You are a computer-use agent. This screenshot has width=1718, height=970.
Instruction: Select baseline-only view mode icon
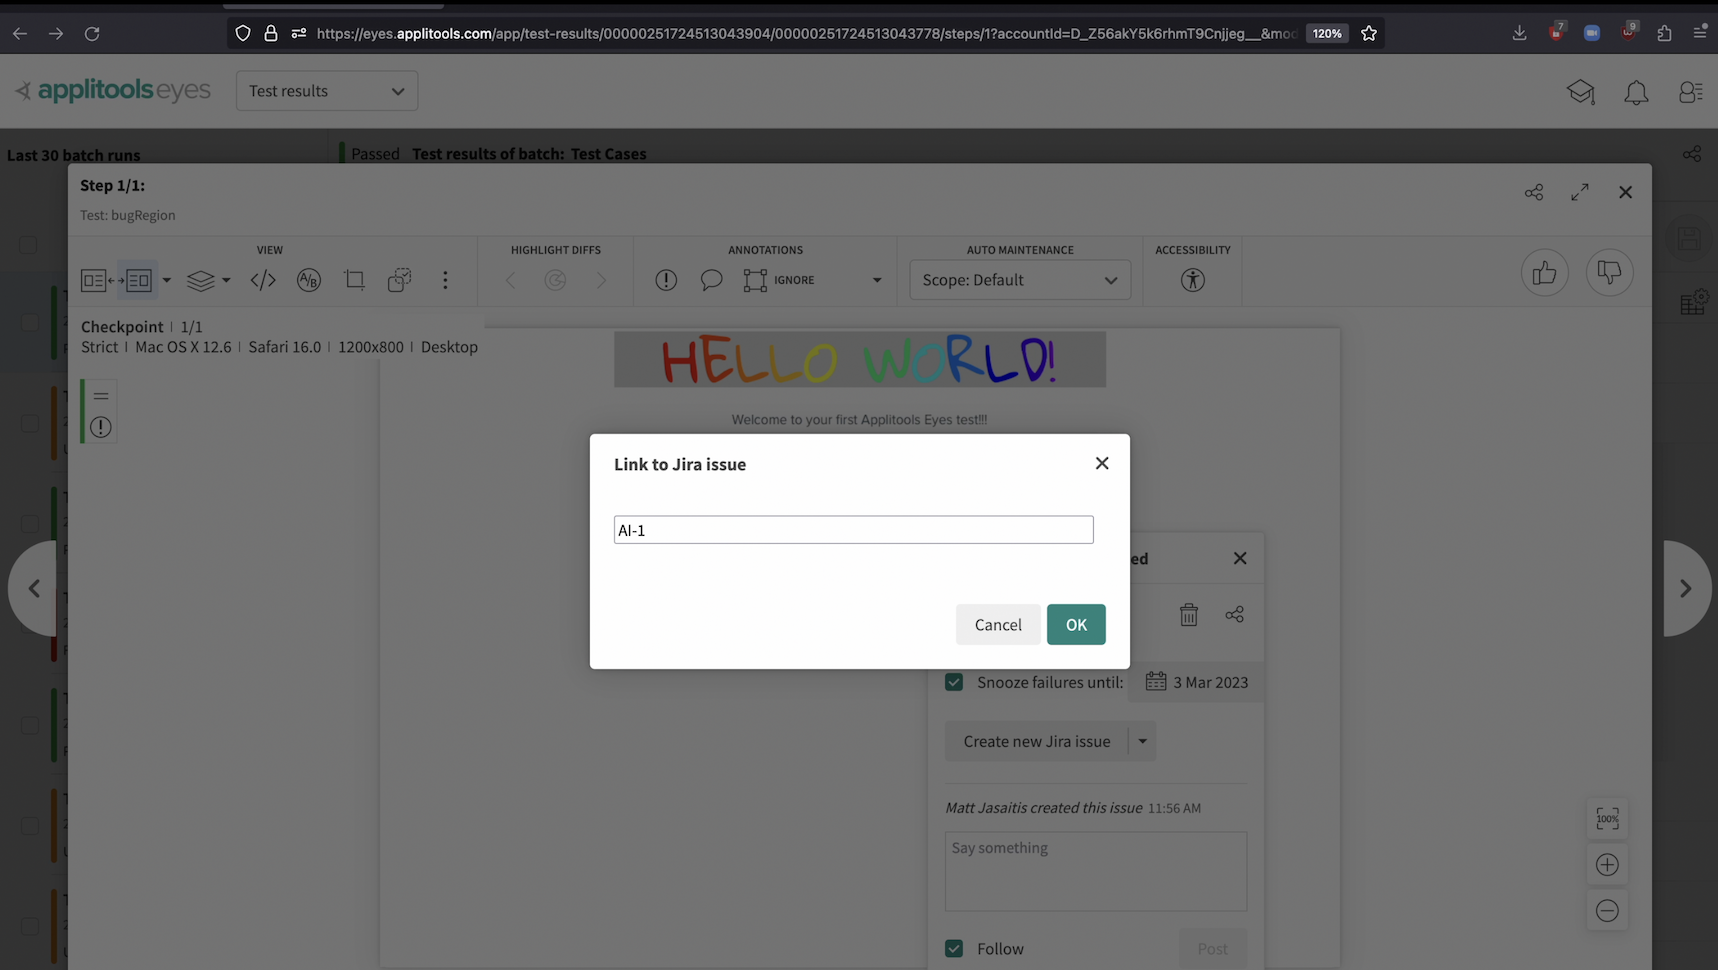[x=94, y=280]
